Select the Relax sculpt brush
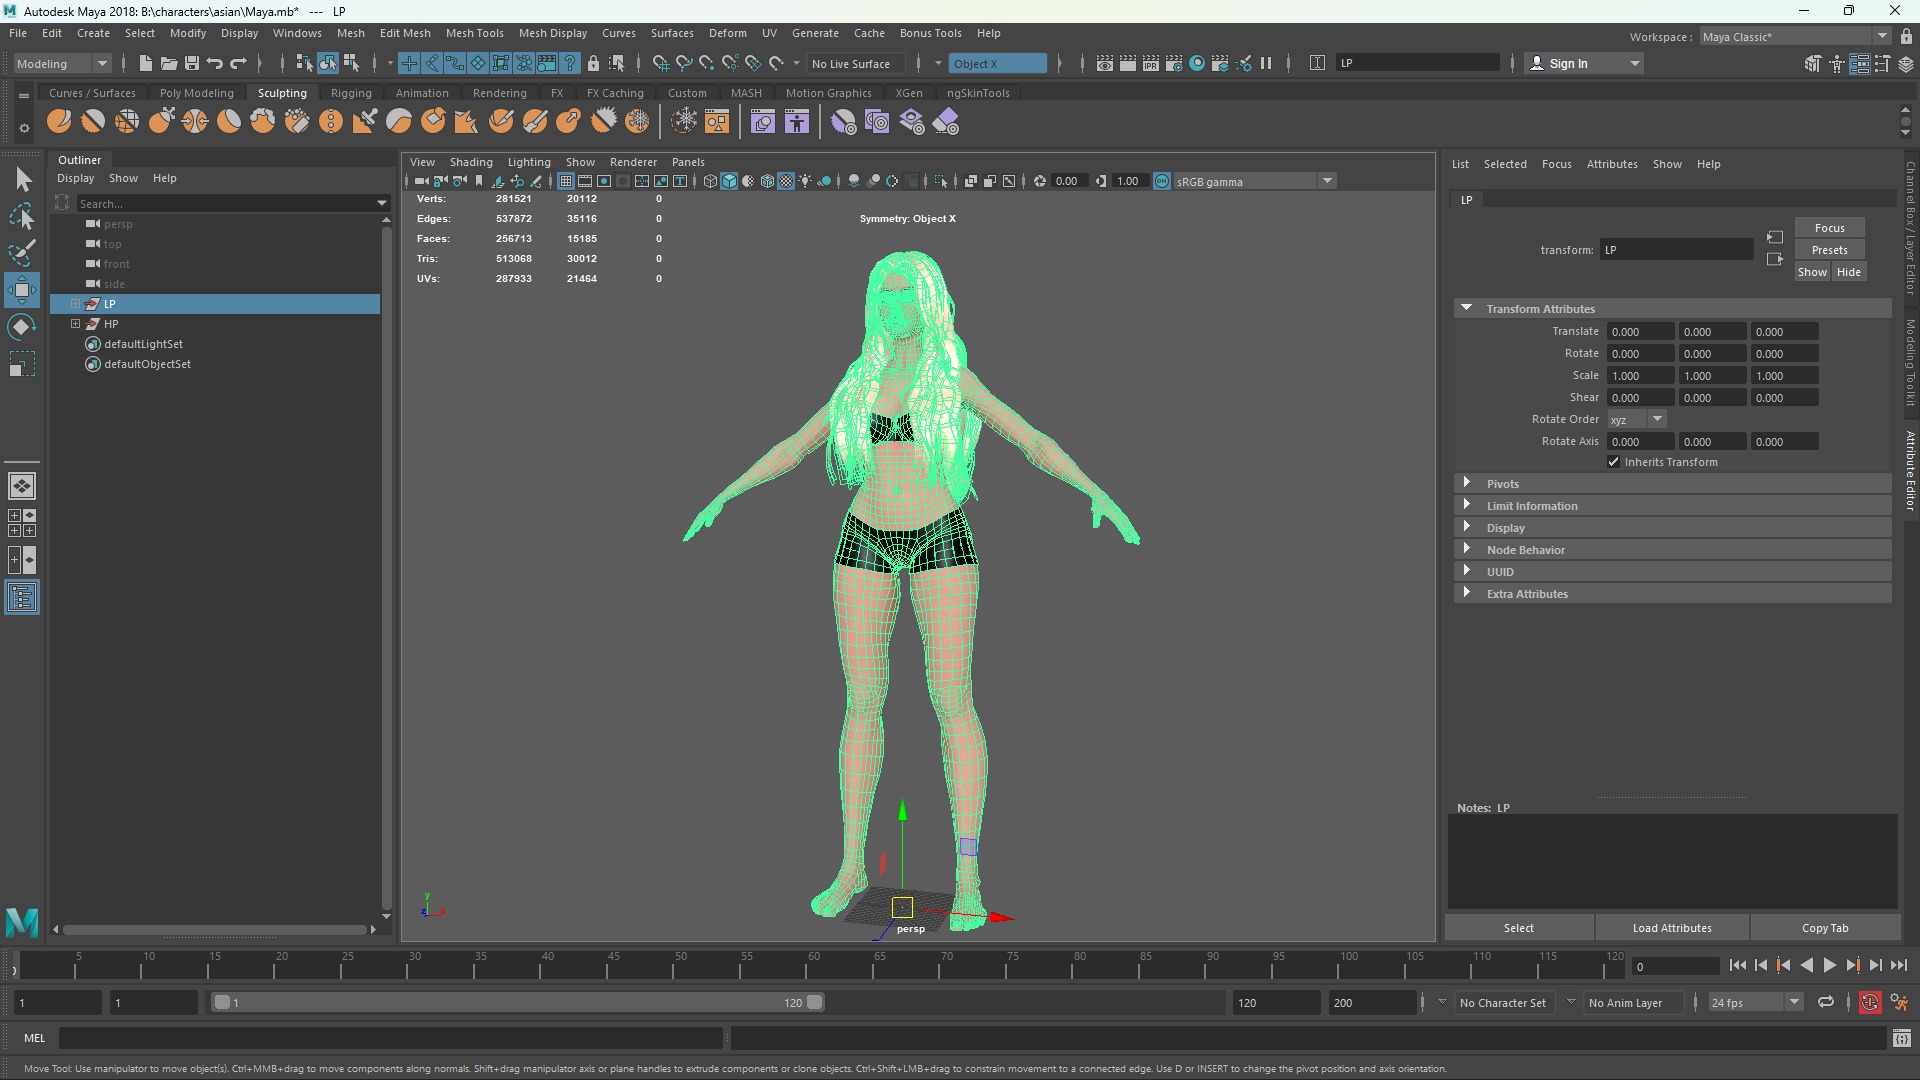This screenshot has width=1920, height=1080. click(127, 122)
